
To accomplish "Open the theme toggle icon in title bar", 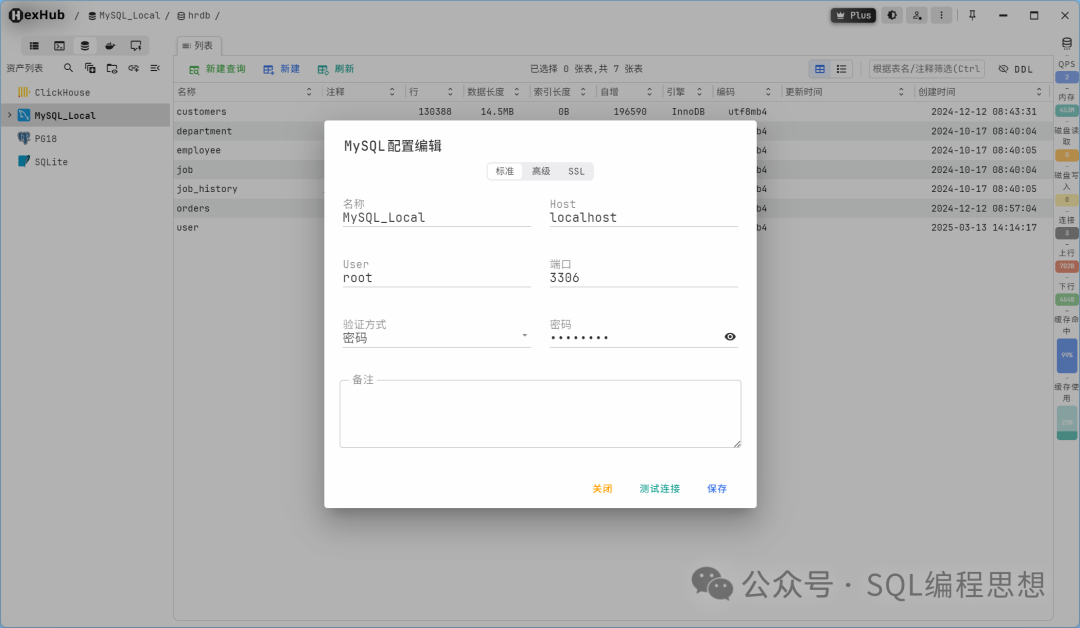I will [892, 15].
